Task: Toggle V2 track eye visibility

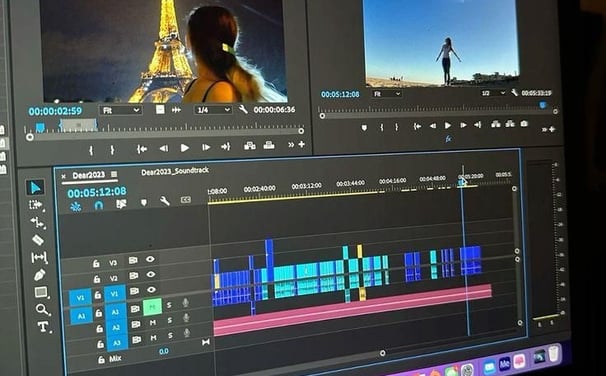Action: point(151,274)
